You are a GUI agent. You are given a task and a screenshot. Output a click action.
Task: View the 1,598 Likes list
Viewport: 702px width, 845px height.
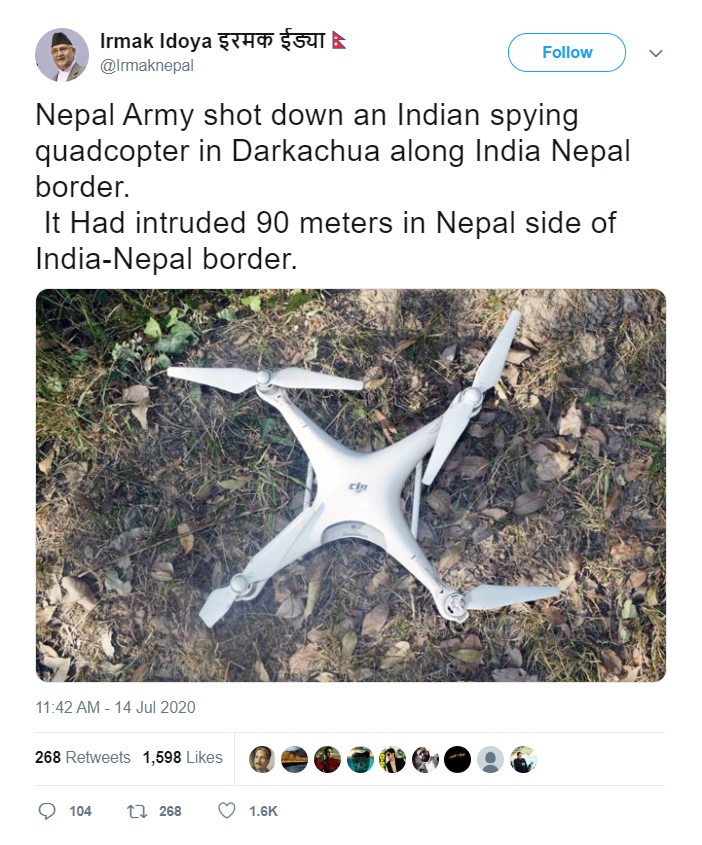(182, 757)
